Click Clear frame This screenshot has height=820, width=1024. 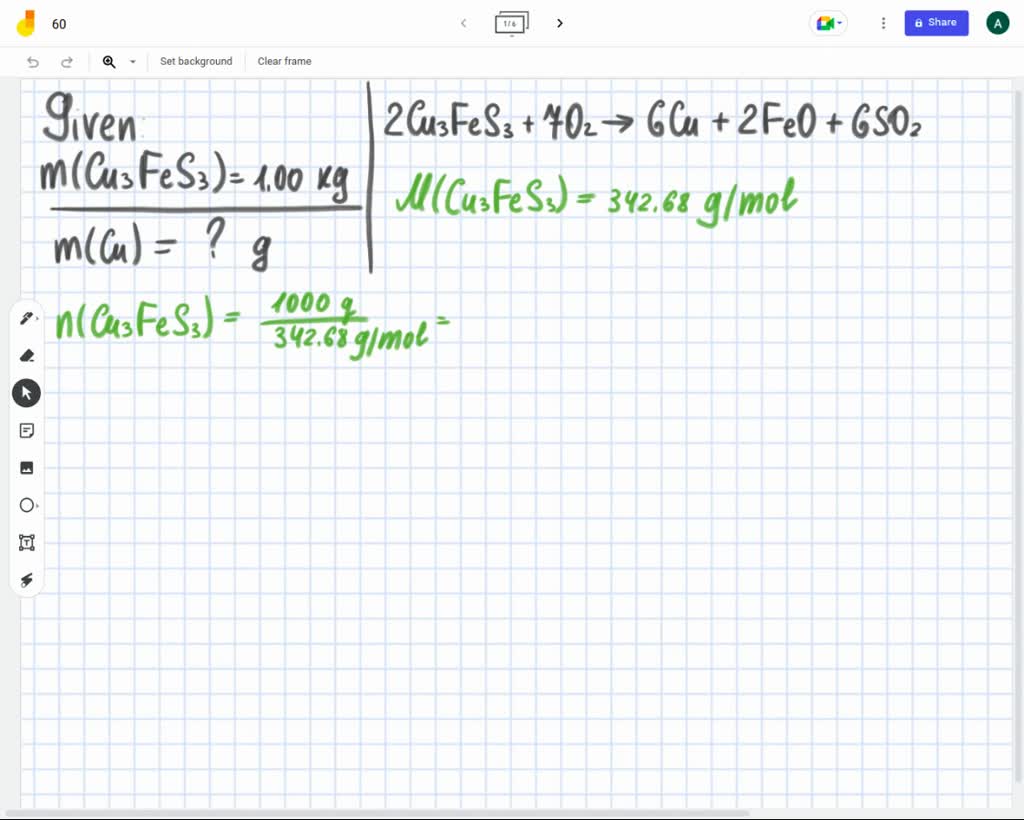click(284, 61)
